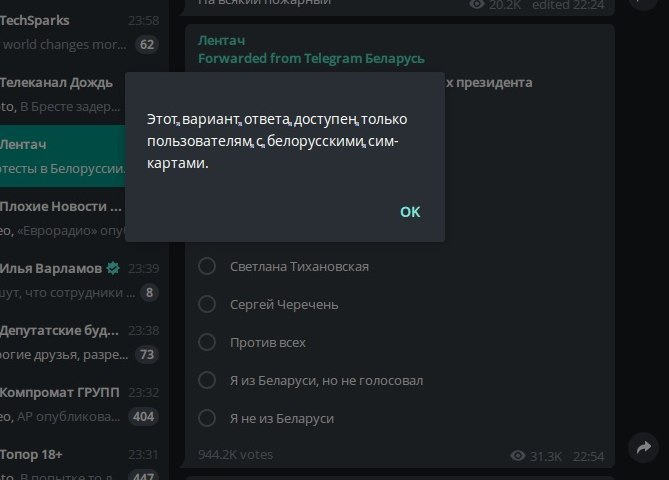Choose the Сергей Черечень poll option
Image resolution: width=669 pixels, height=480 pixels.
[207, 304]
